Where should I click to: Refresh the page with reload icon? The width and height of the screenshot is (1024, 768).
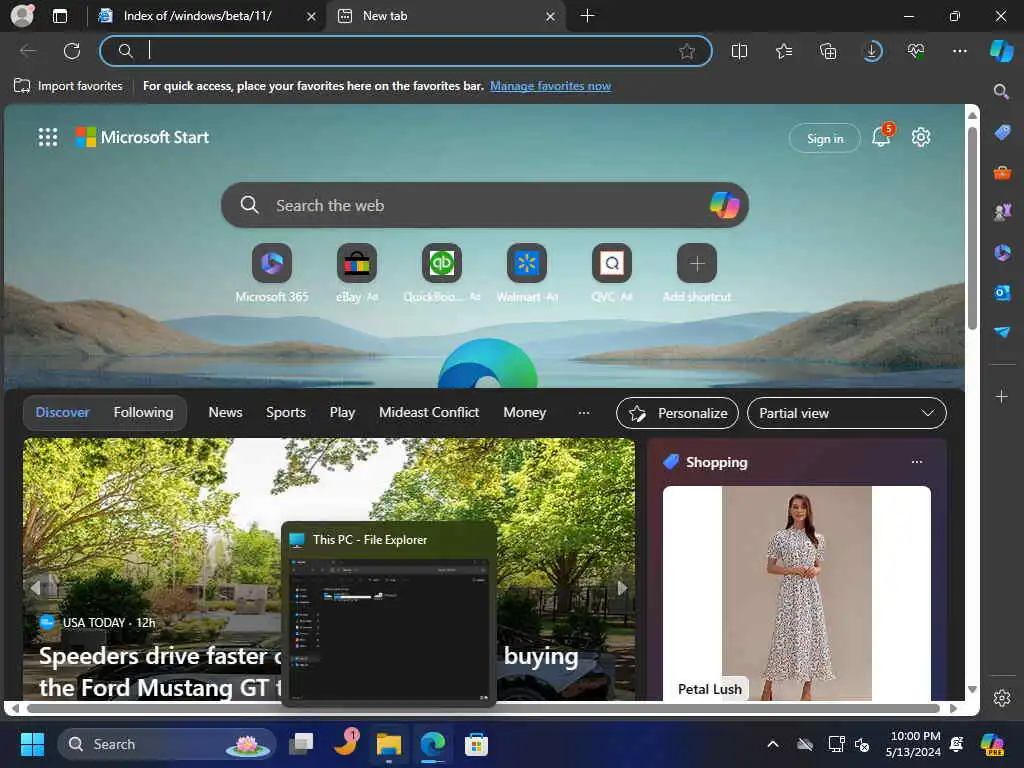click(x=72, y=51)
